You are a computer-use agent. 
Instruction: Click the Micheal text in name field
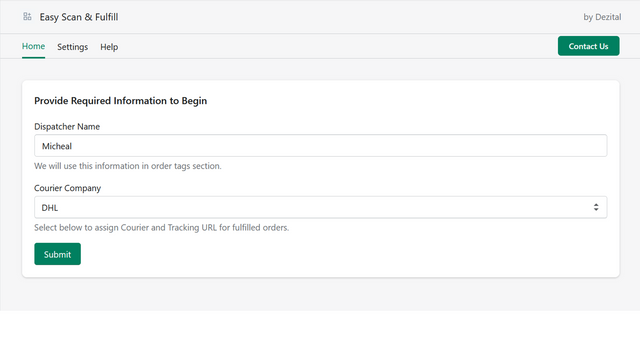click(57, 146)
